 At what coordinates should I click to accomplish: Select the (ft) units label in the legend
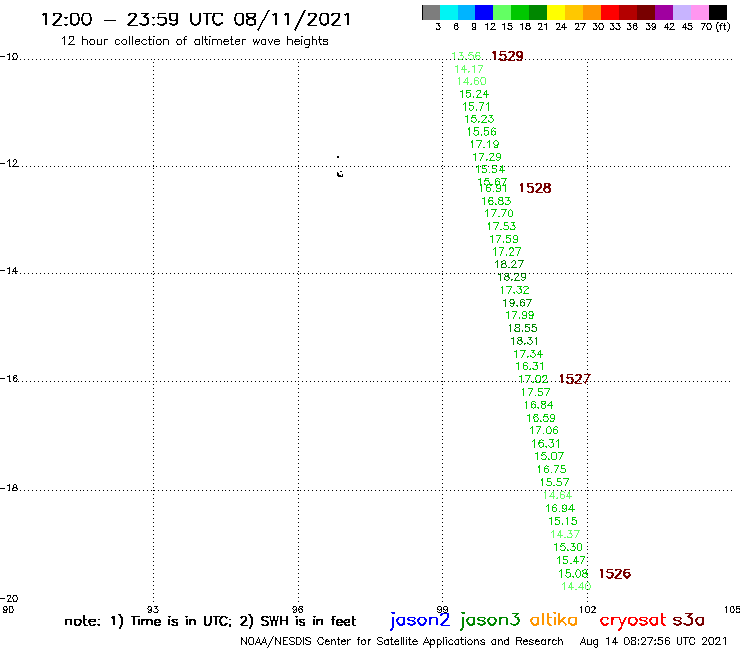point(723,26)
